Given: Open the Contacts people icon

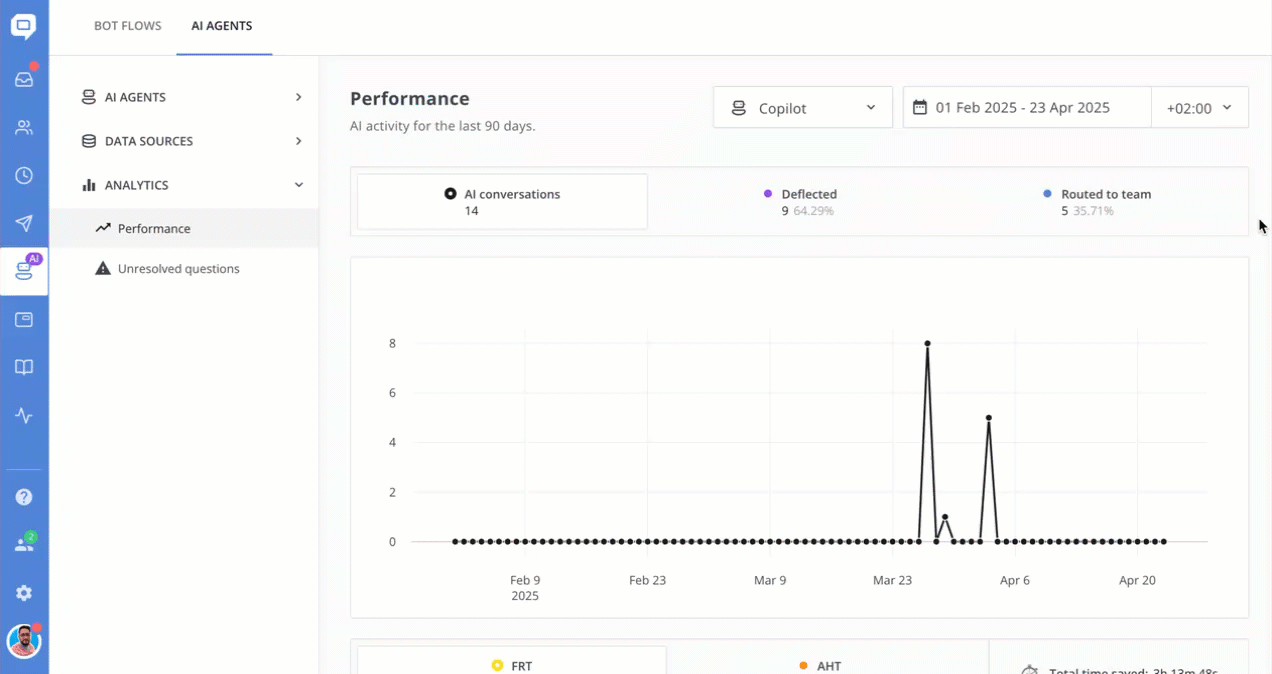Looking at the screenshot, I should click(24, 127).
